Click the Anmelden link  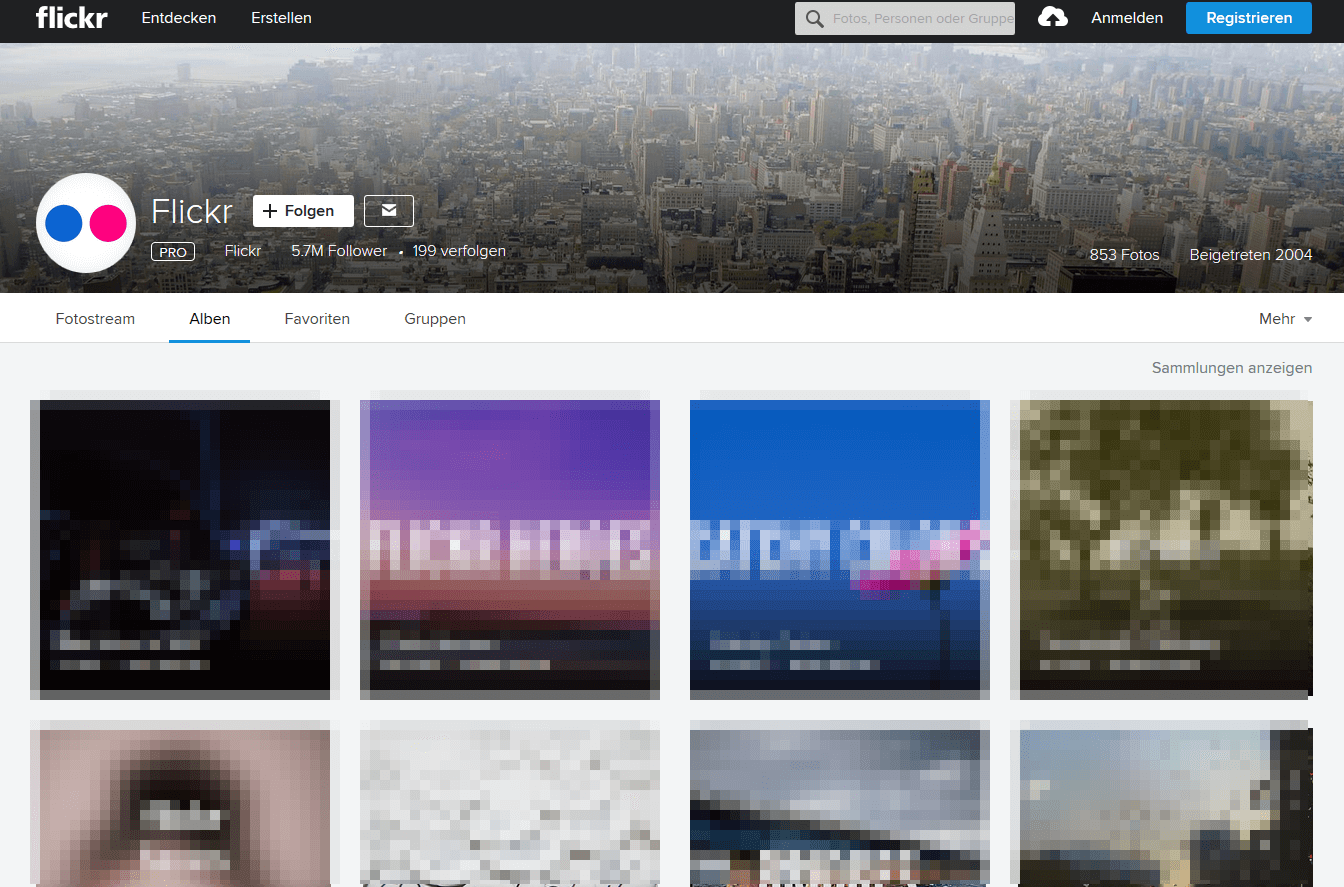tap(1127, 18)
